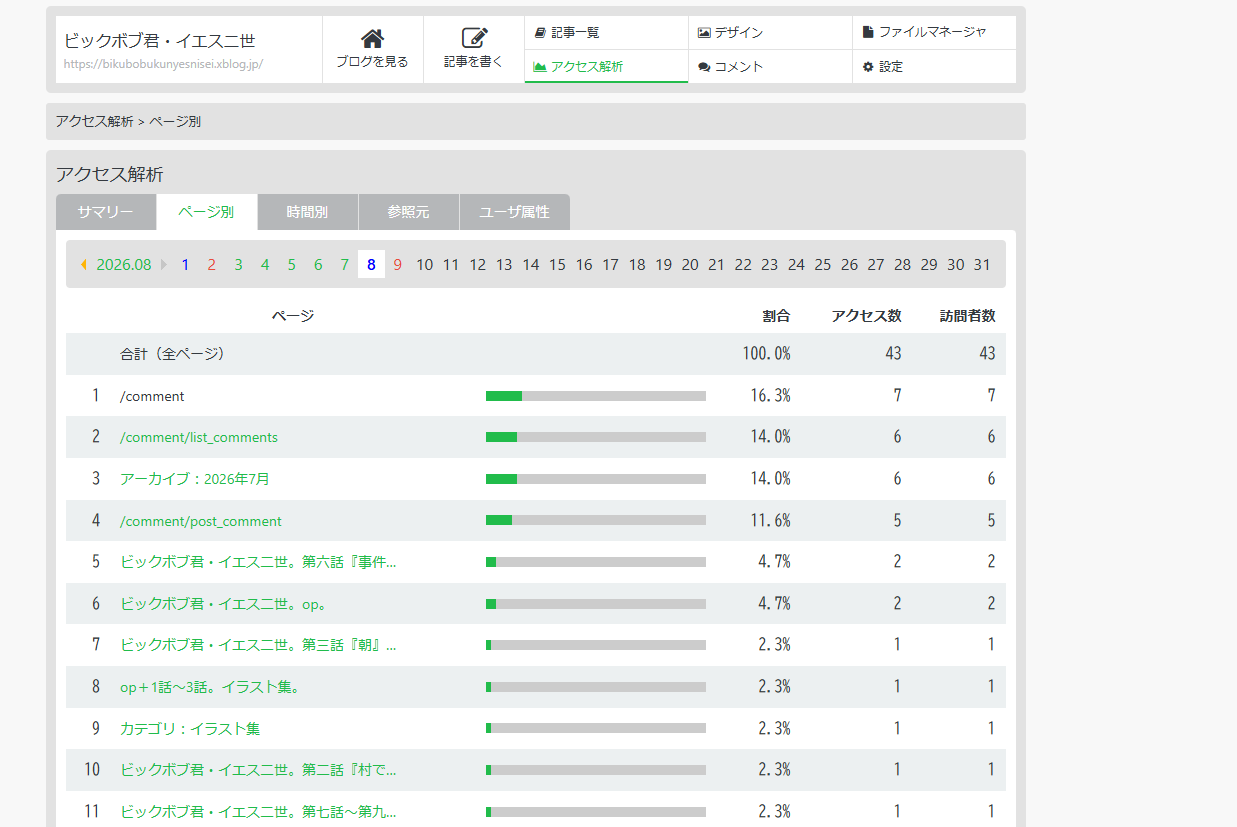Image resolution: width=1237 pixels, height=827 pixels.
Task: Click the 割合 column header
Action: click(x=776, y=316)
